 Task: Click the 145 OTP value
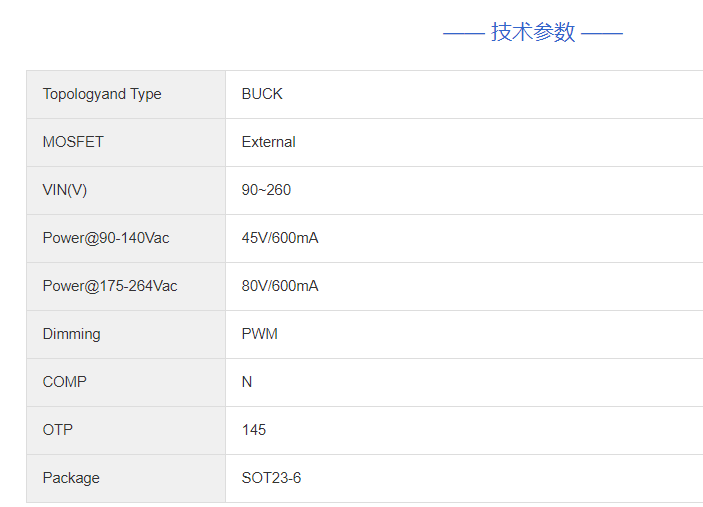[254, 430]
